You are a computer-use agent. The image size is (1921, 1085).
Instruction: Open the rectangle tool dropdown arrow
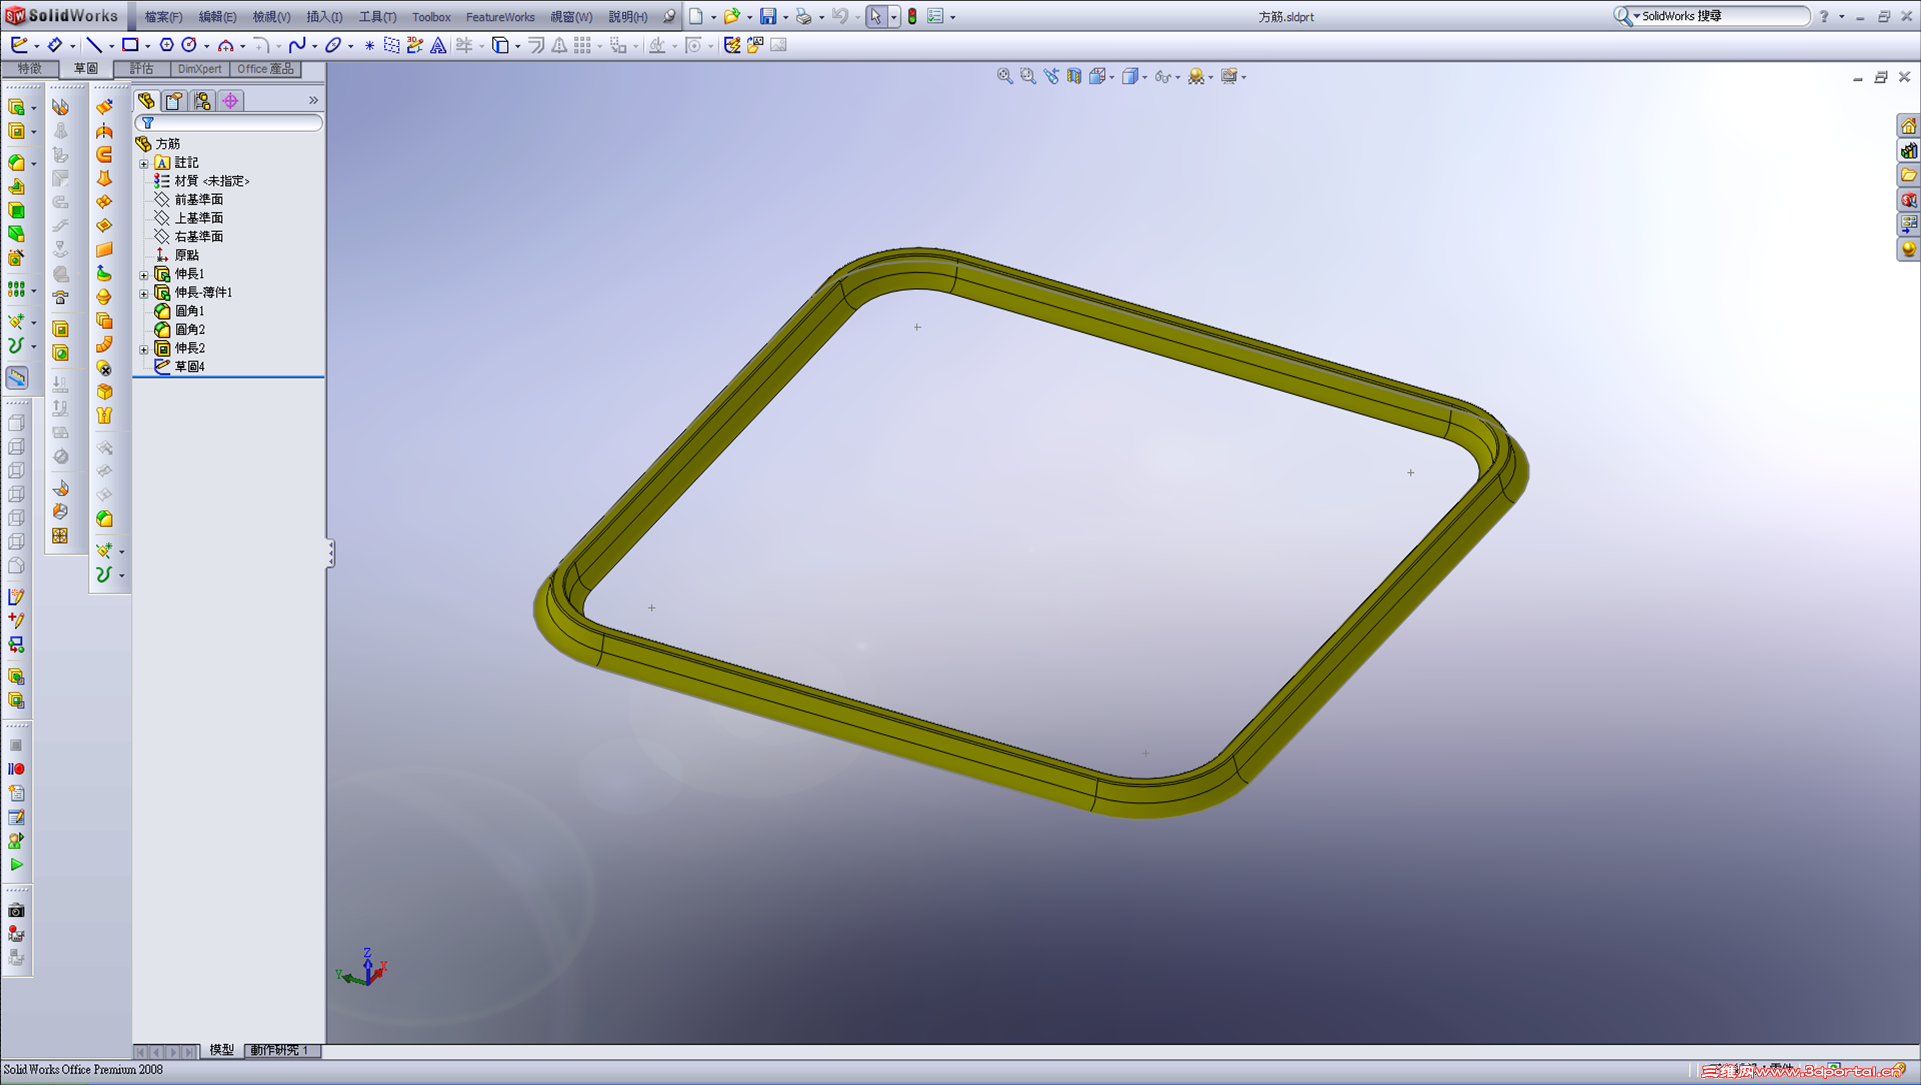(147, 46)
